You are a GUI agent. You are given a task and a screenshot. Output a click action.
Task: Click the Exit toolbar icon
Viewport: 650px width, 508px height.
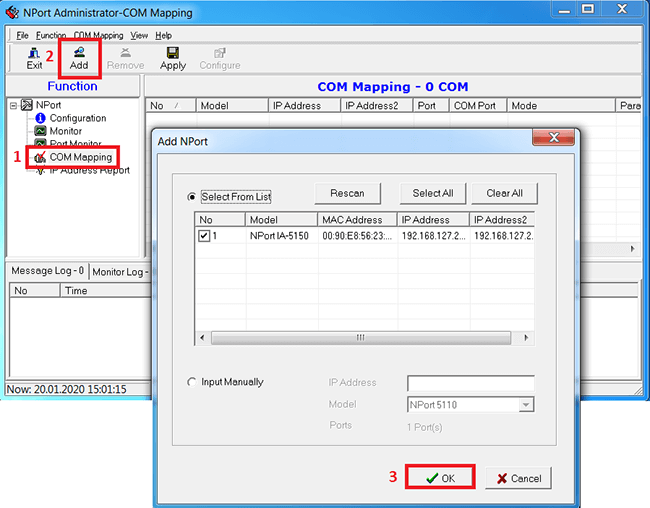(34, 58)
